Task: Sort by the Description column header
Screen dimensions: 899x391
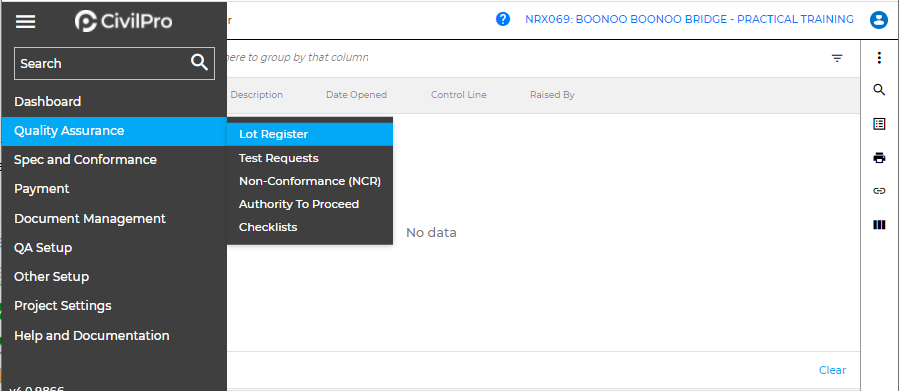Action: 257,95
